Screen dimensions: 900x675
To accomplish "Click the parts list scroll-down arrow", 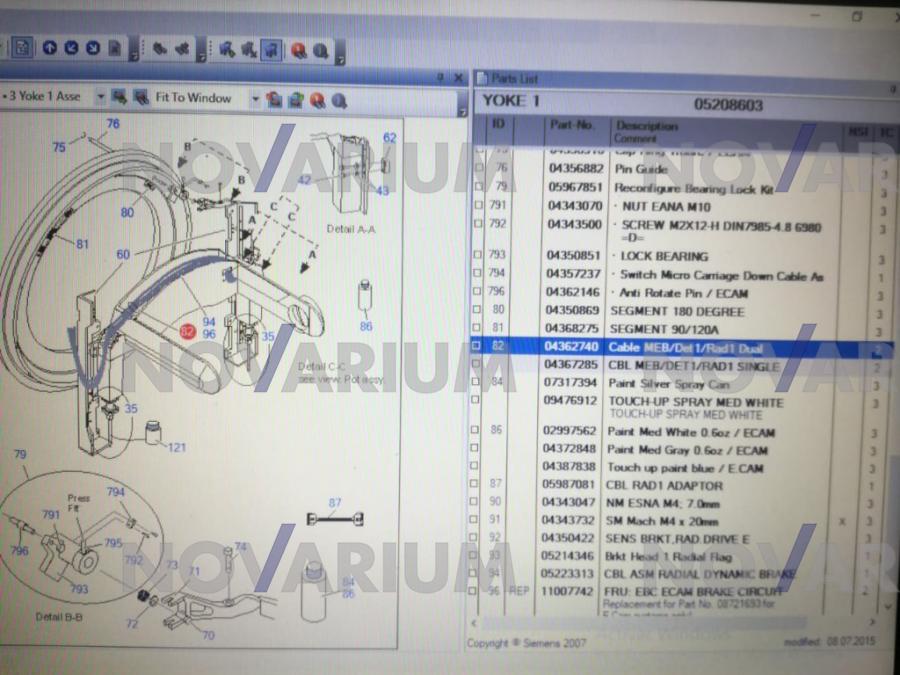I will [889, 606].
